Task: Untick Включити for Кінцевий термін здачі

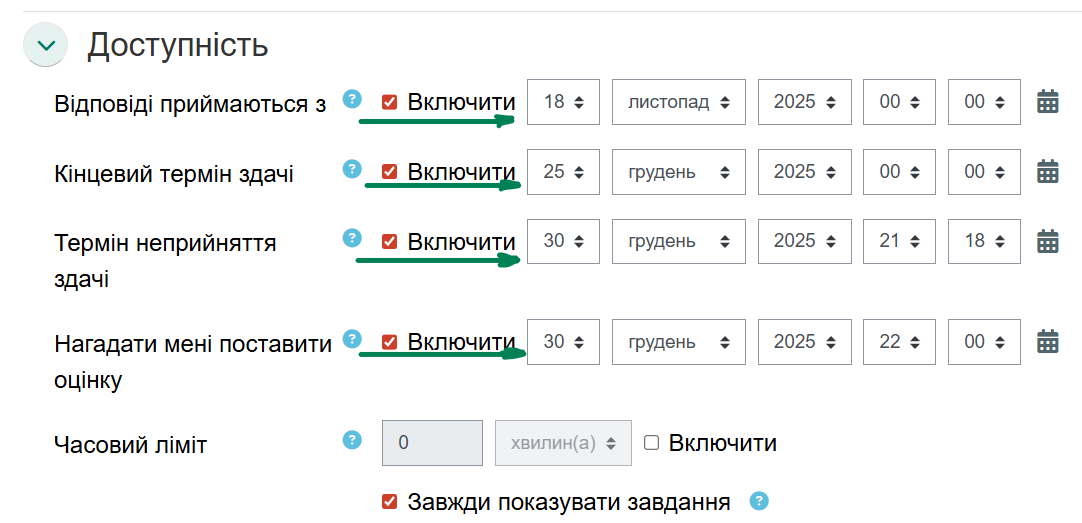Action: (390, 172)
